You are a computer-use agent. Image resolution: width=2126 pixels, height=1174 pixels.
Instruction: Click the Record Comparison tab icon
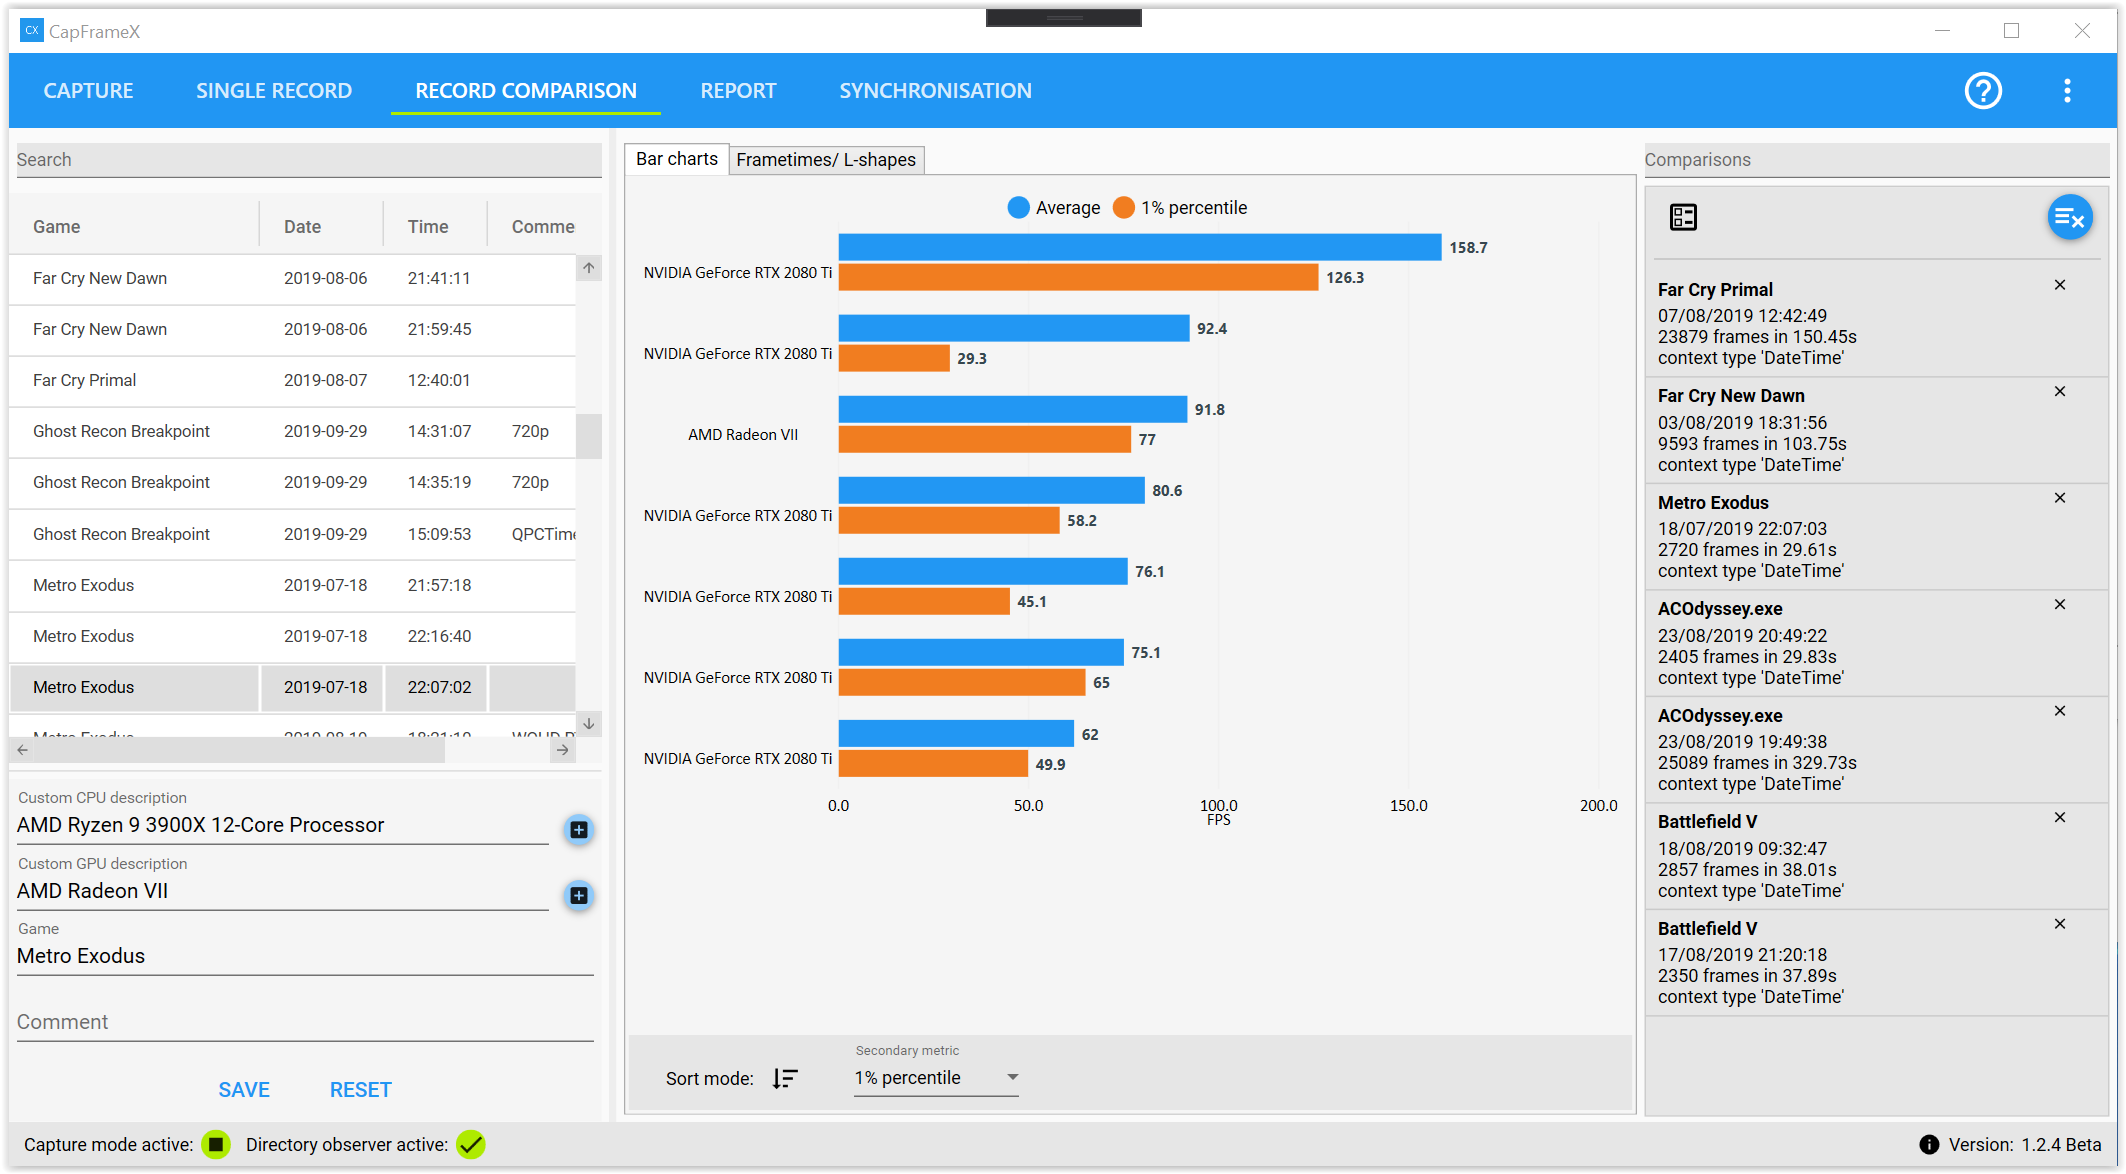coord(525,90)
